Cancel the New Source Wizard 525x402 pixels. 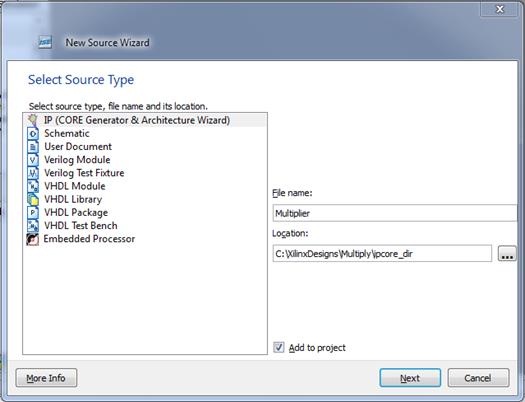(x=478, y=378)
